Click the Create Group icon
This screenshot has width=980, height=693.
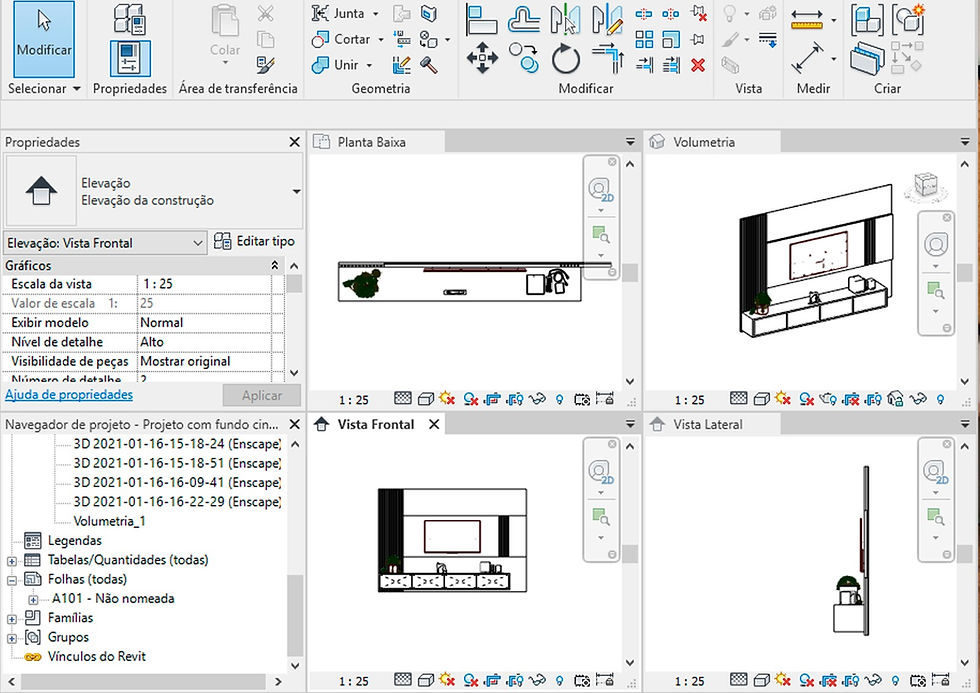tap(908, 20)
